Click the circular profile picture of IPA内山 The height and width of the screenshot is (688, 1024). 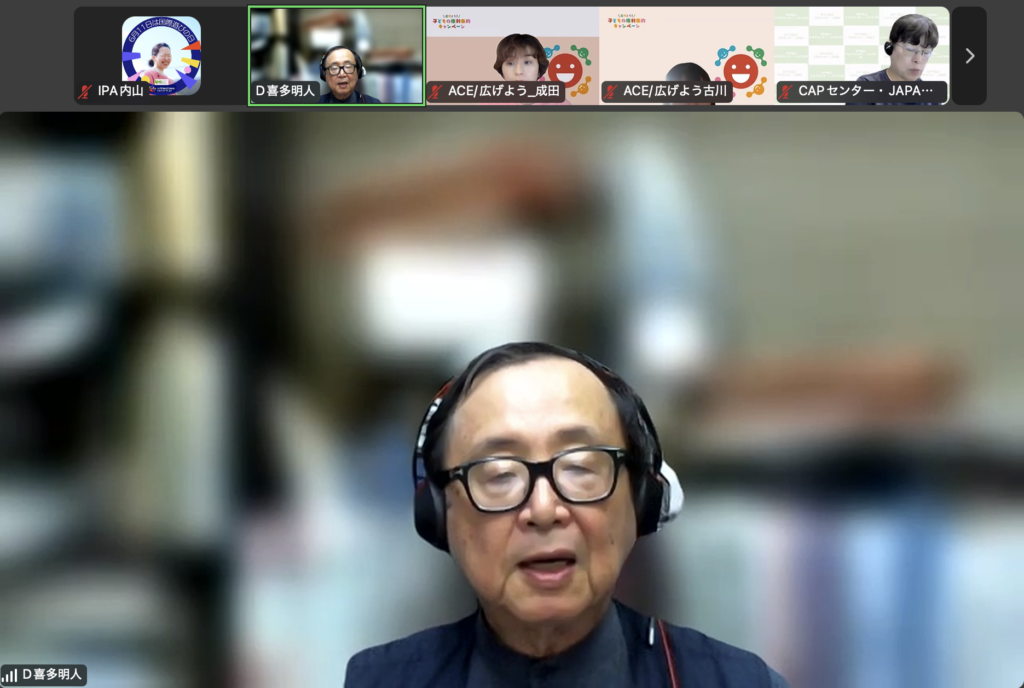(x=161, y=55)
